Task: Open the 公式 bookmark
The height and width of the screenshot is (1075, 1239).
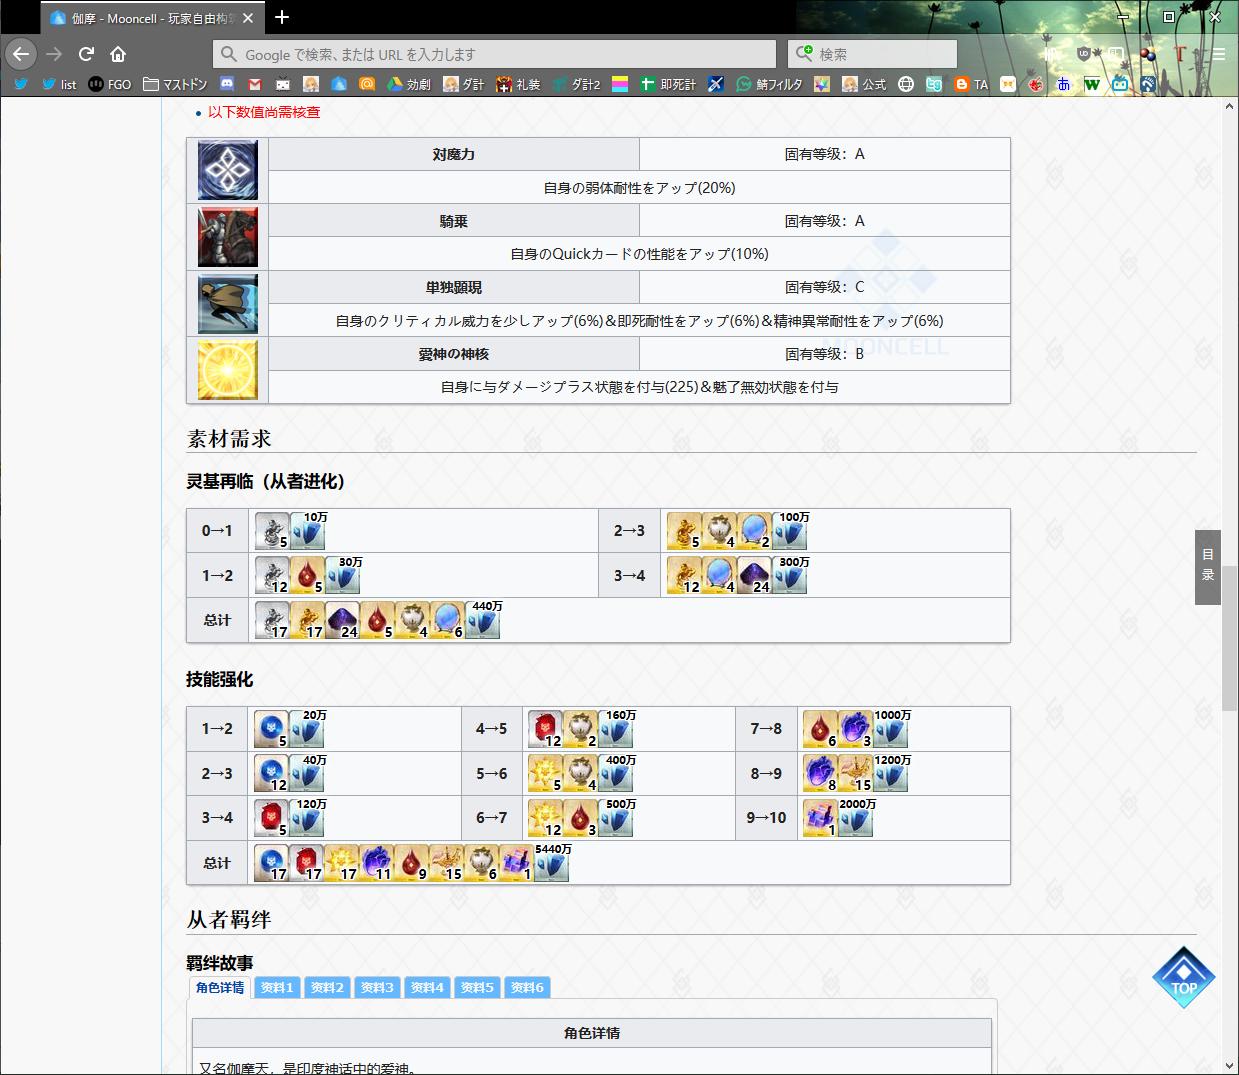Action: (x=864, y=84)
